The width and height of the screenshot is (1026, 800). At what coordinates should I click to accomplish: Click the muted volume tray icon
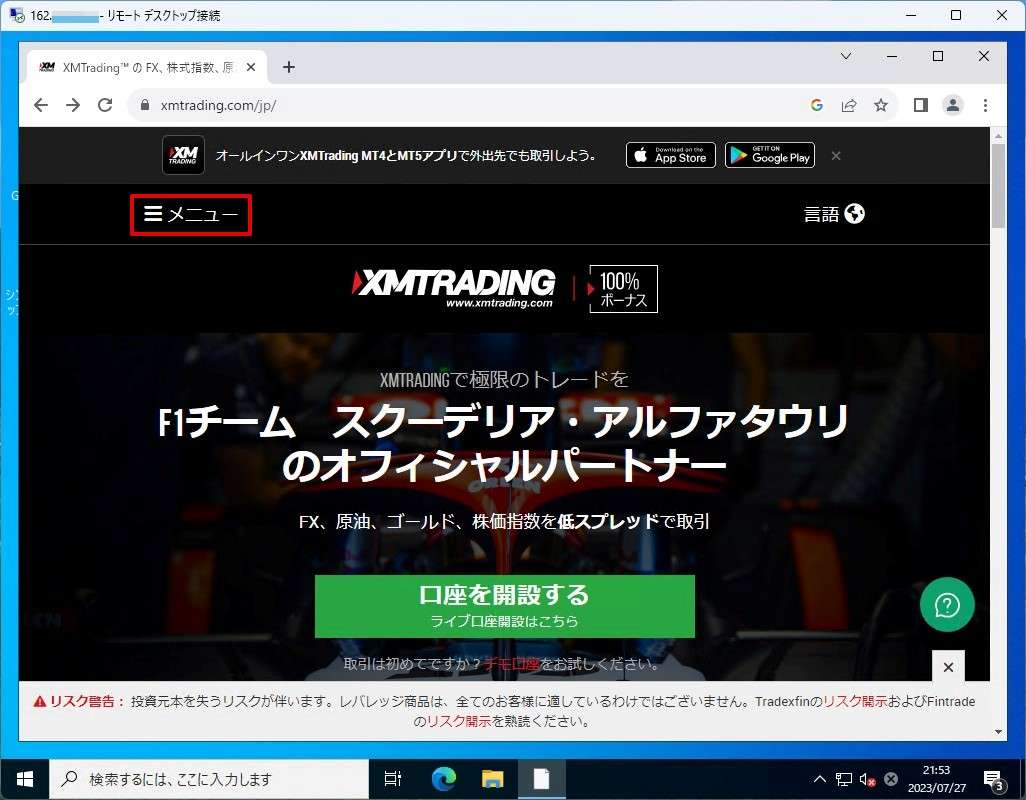(868, 779)
